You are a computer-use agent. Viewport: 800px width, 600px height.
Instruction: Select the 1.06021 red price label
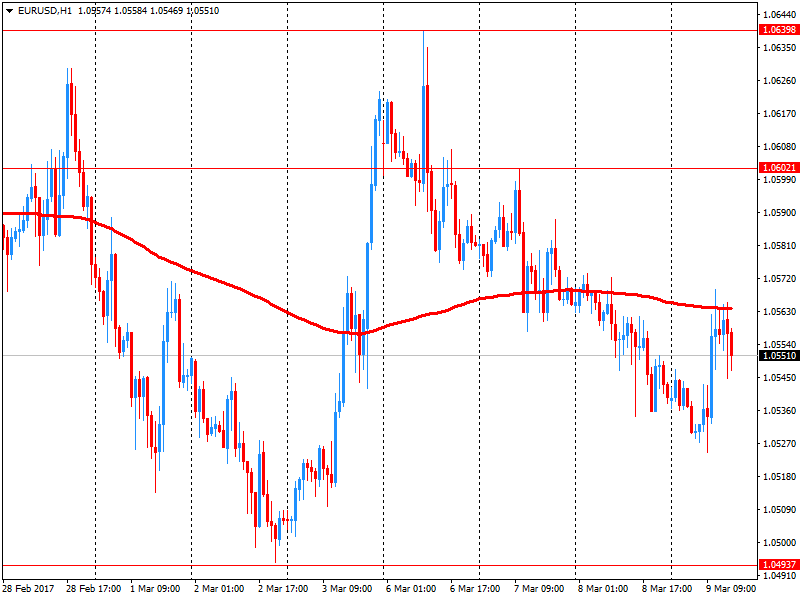779,168
